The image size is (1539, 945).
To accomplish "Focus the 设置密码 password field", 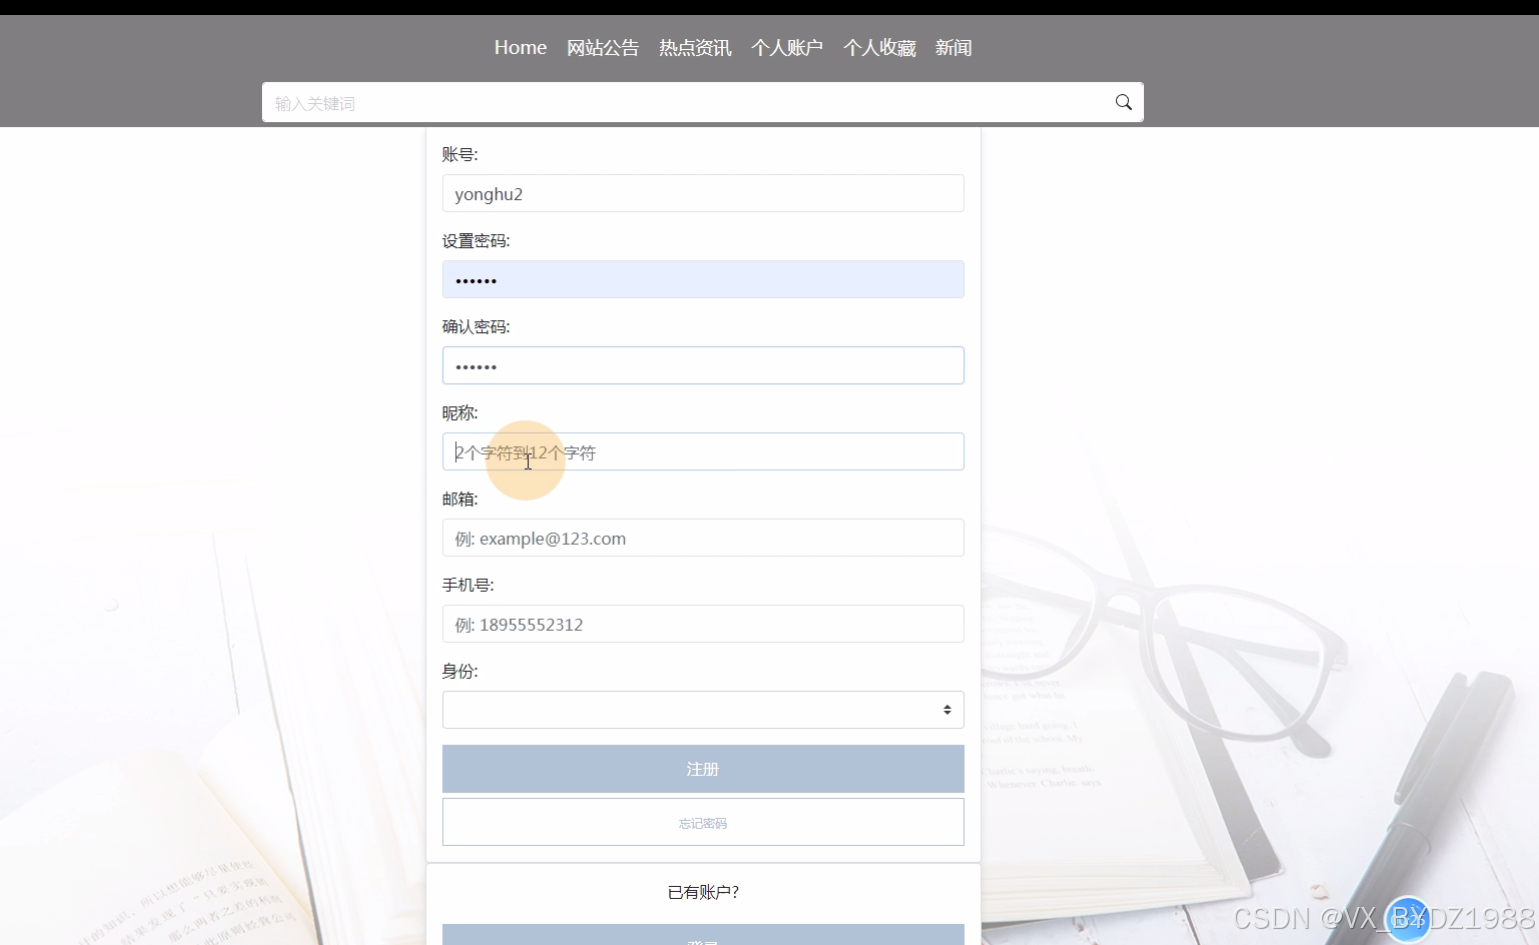I will [x=703, y=279].
